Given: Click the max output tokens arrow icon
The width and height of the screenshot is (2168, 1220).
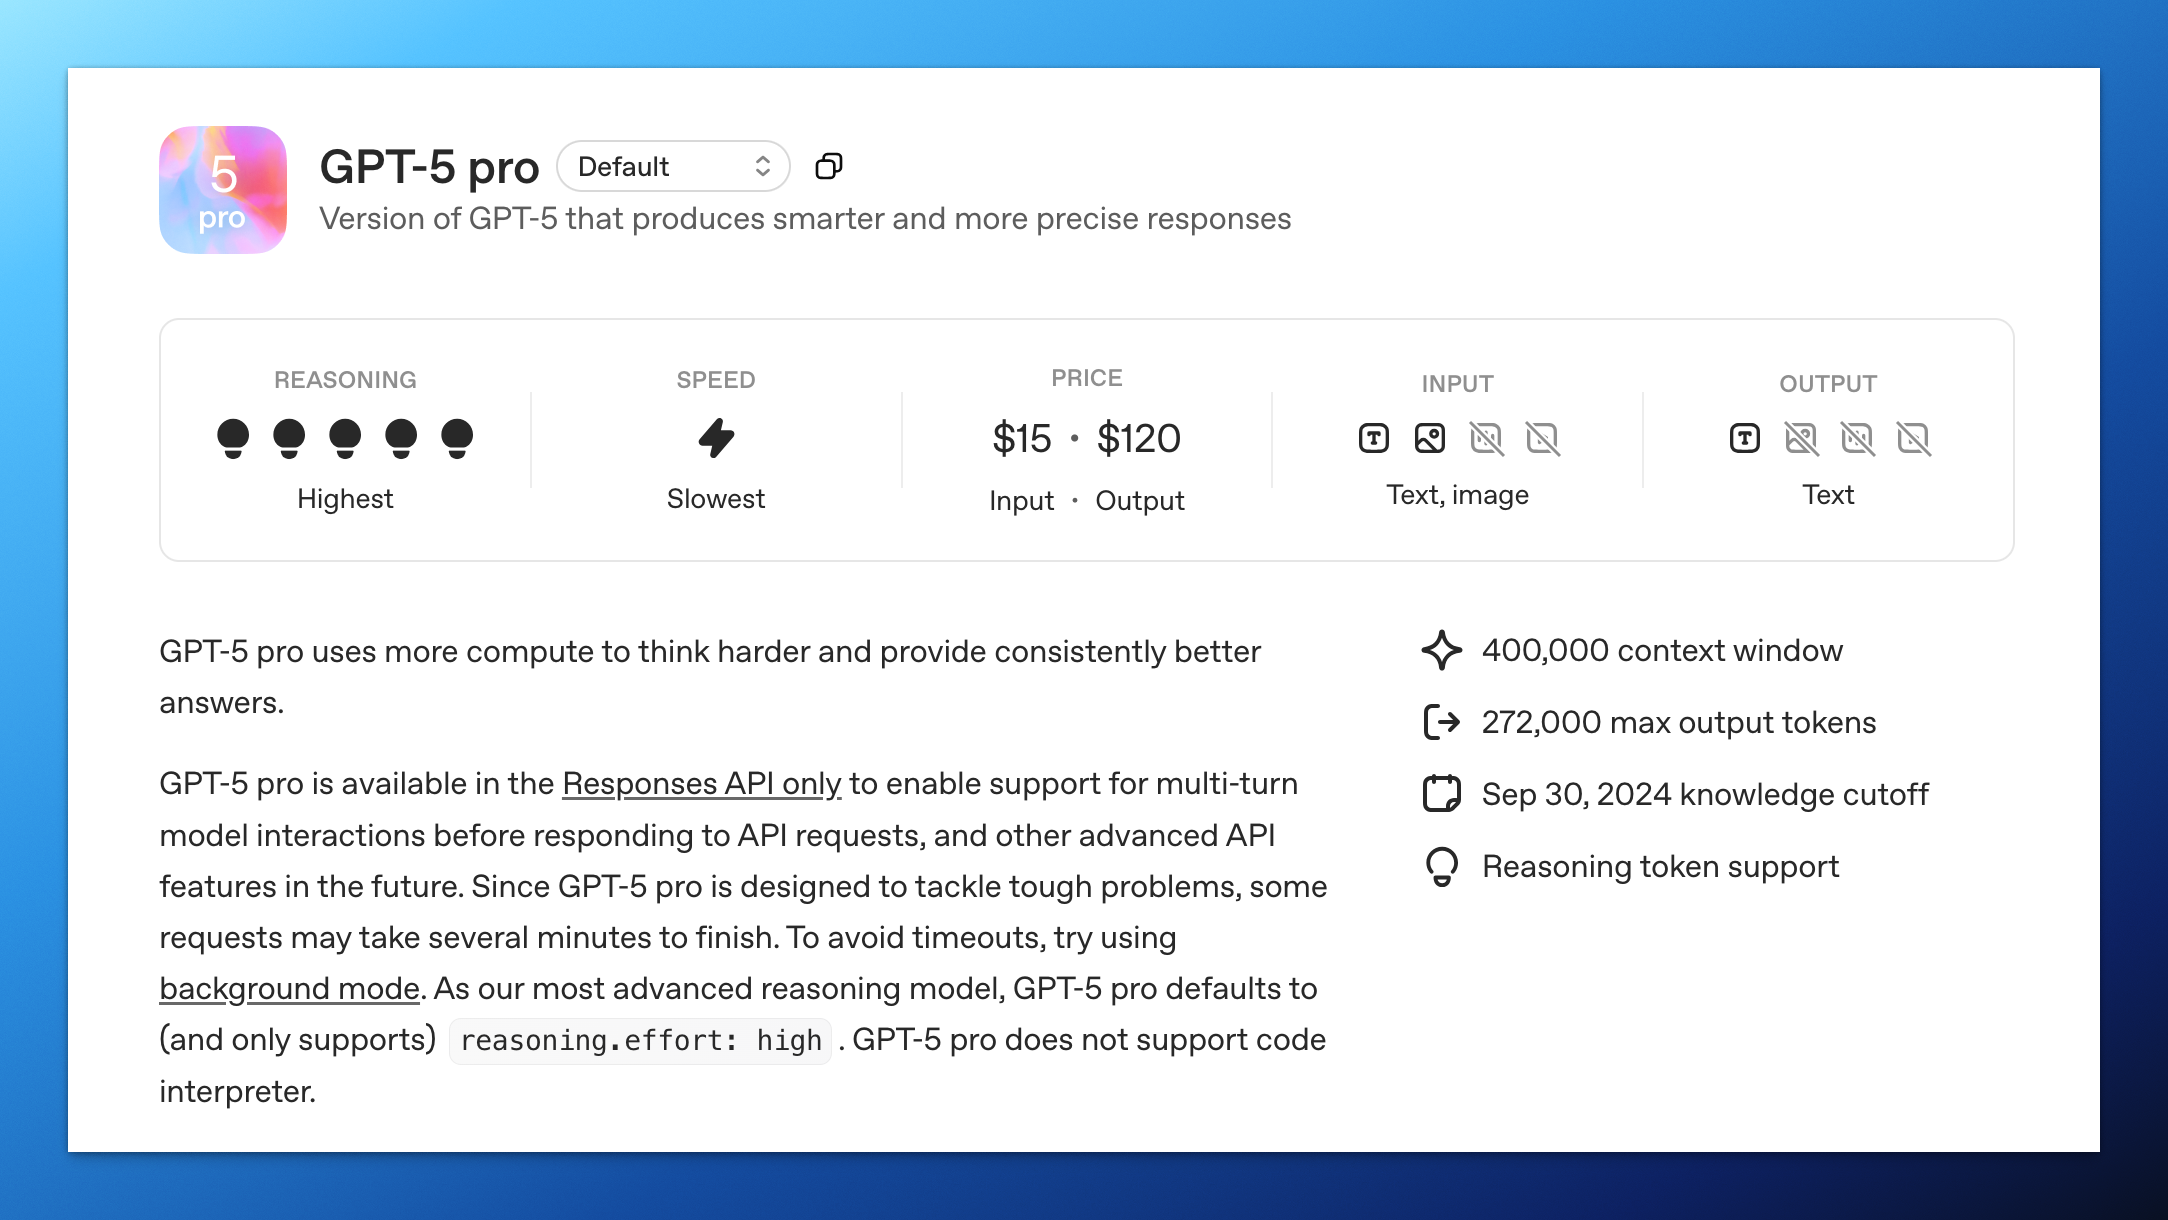Looking at the screenshot, I should [x=1441, y=722].
